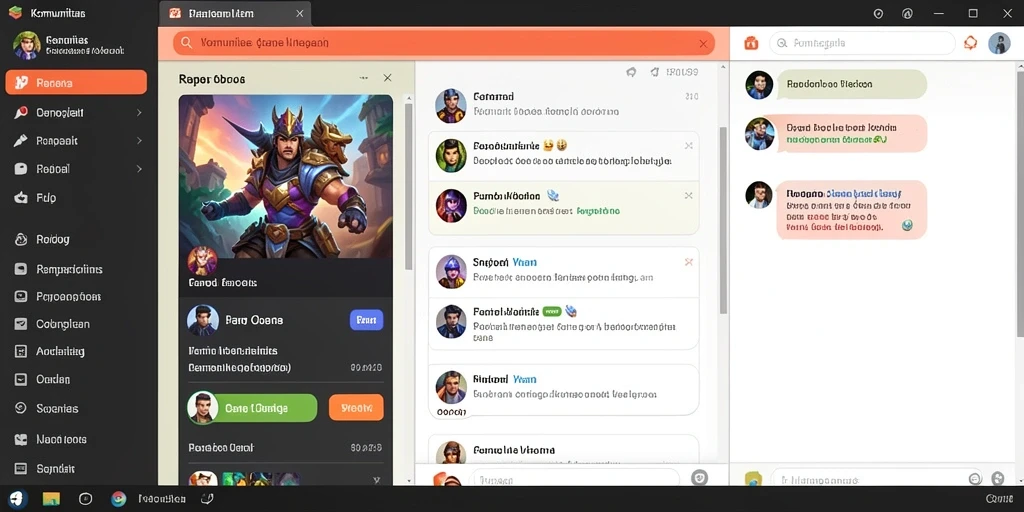Click the Fdp sidebar icon
1024x512 pixels.
pos(21,197)
